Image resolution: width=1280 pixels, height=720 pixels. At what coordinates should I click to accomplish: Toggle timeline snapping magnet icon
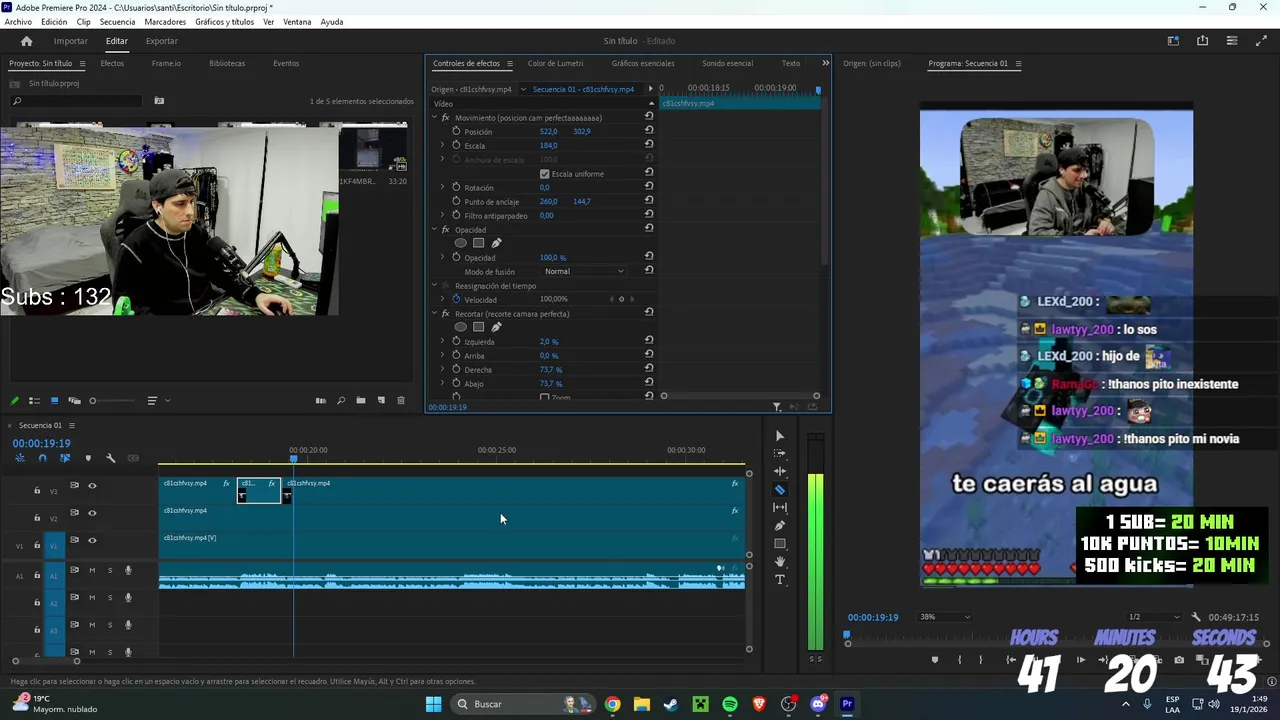coord(42,458)
